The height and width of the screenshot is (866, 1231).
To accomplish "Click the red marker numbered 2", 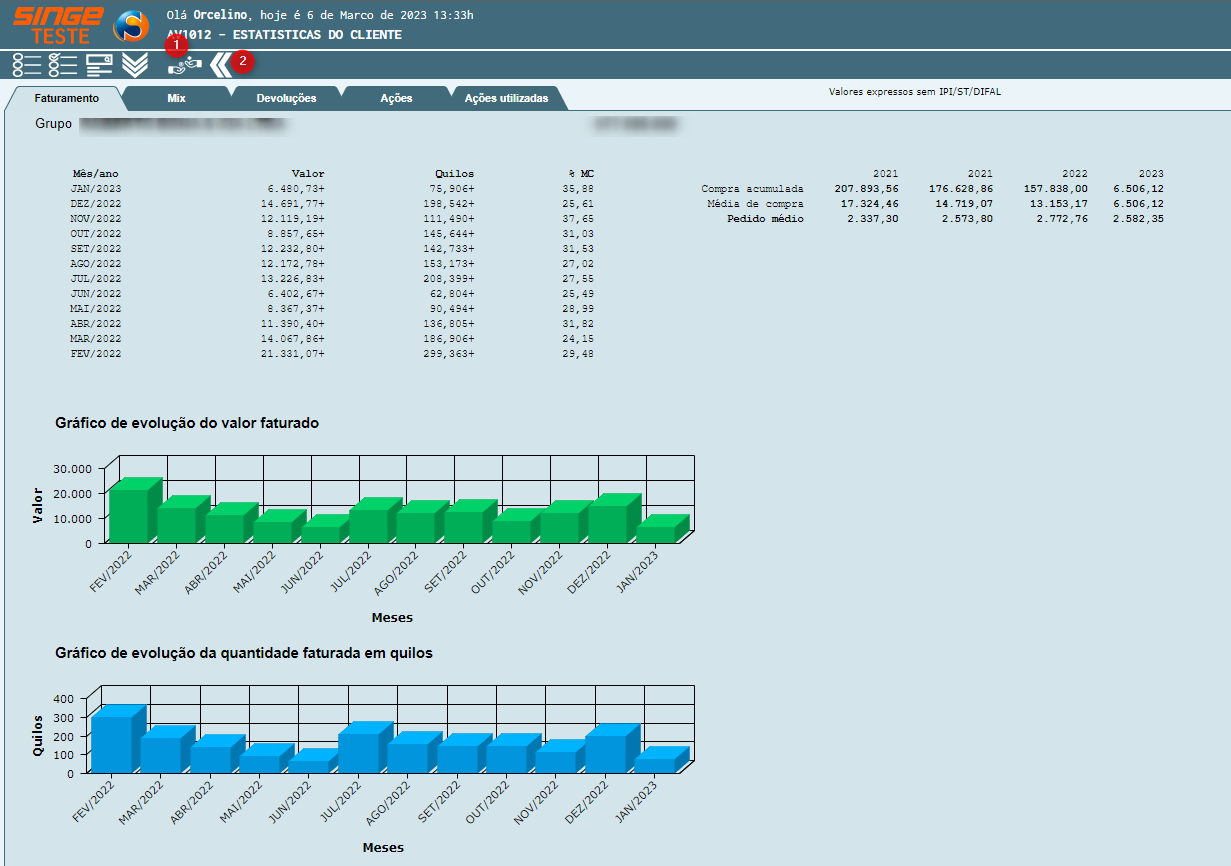I will click(243, 61).
